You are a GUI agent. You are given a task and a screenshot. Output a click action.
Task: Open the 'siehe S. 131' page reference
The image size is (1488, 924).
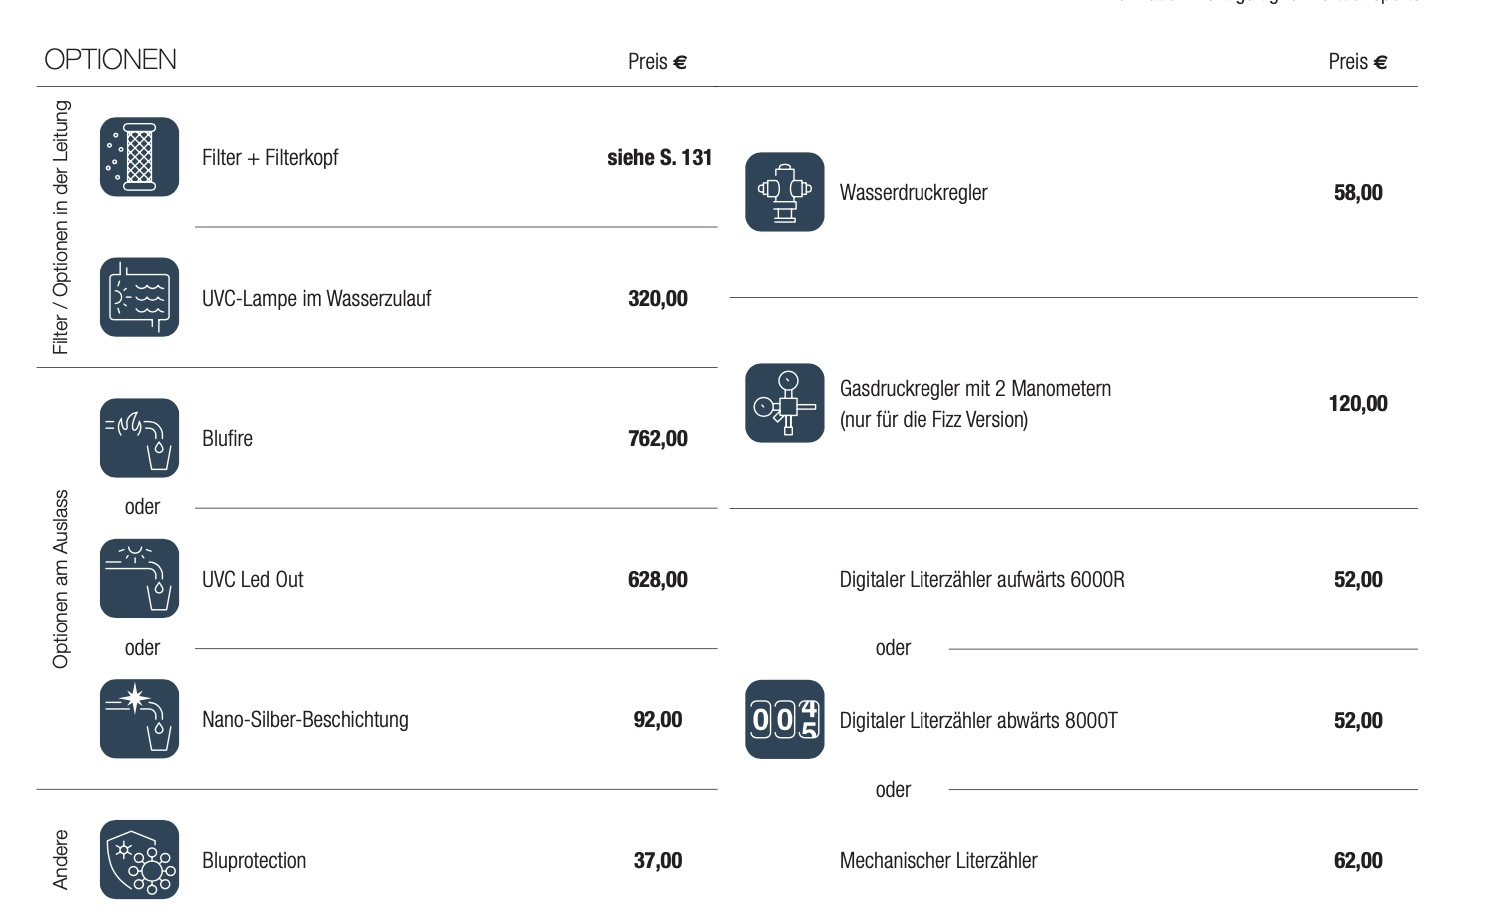coord(659,157)
